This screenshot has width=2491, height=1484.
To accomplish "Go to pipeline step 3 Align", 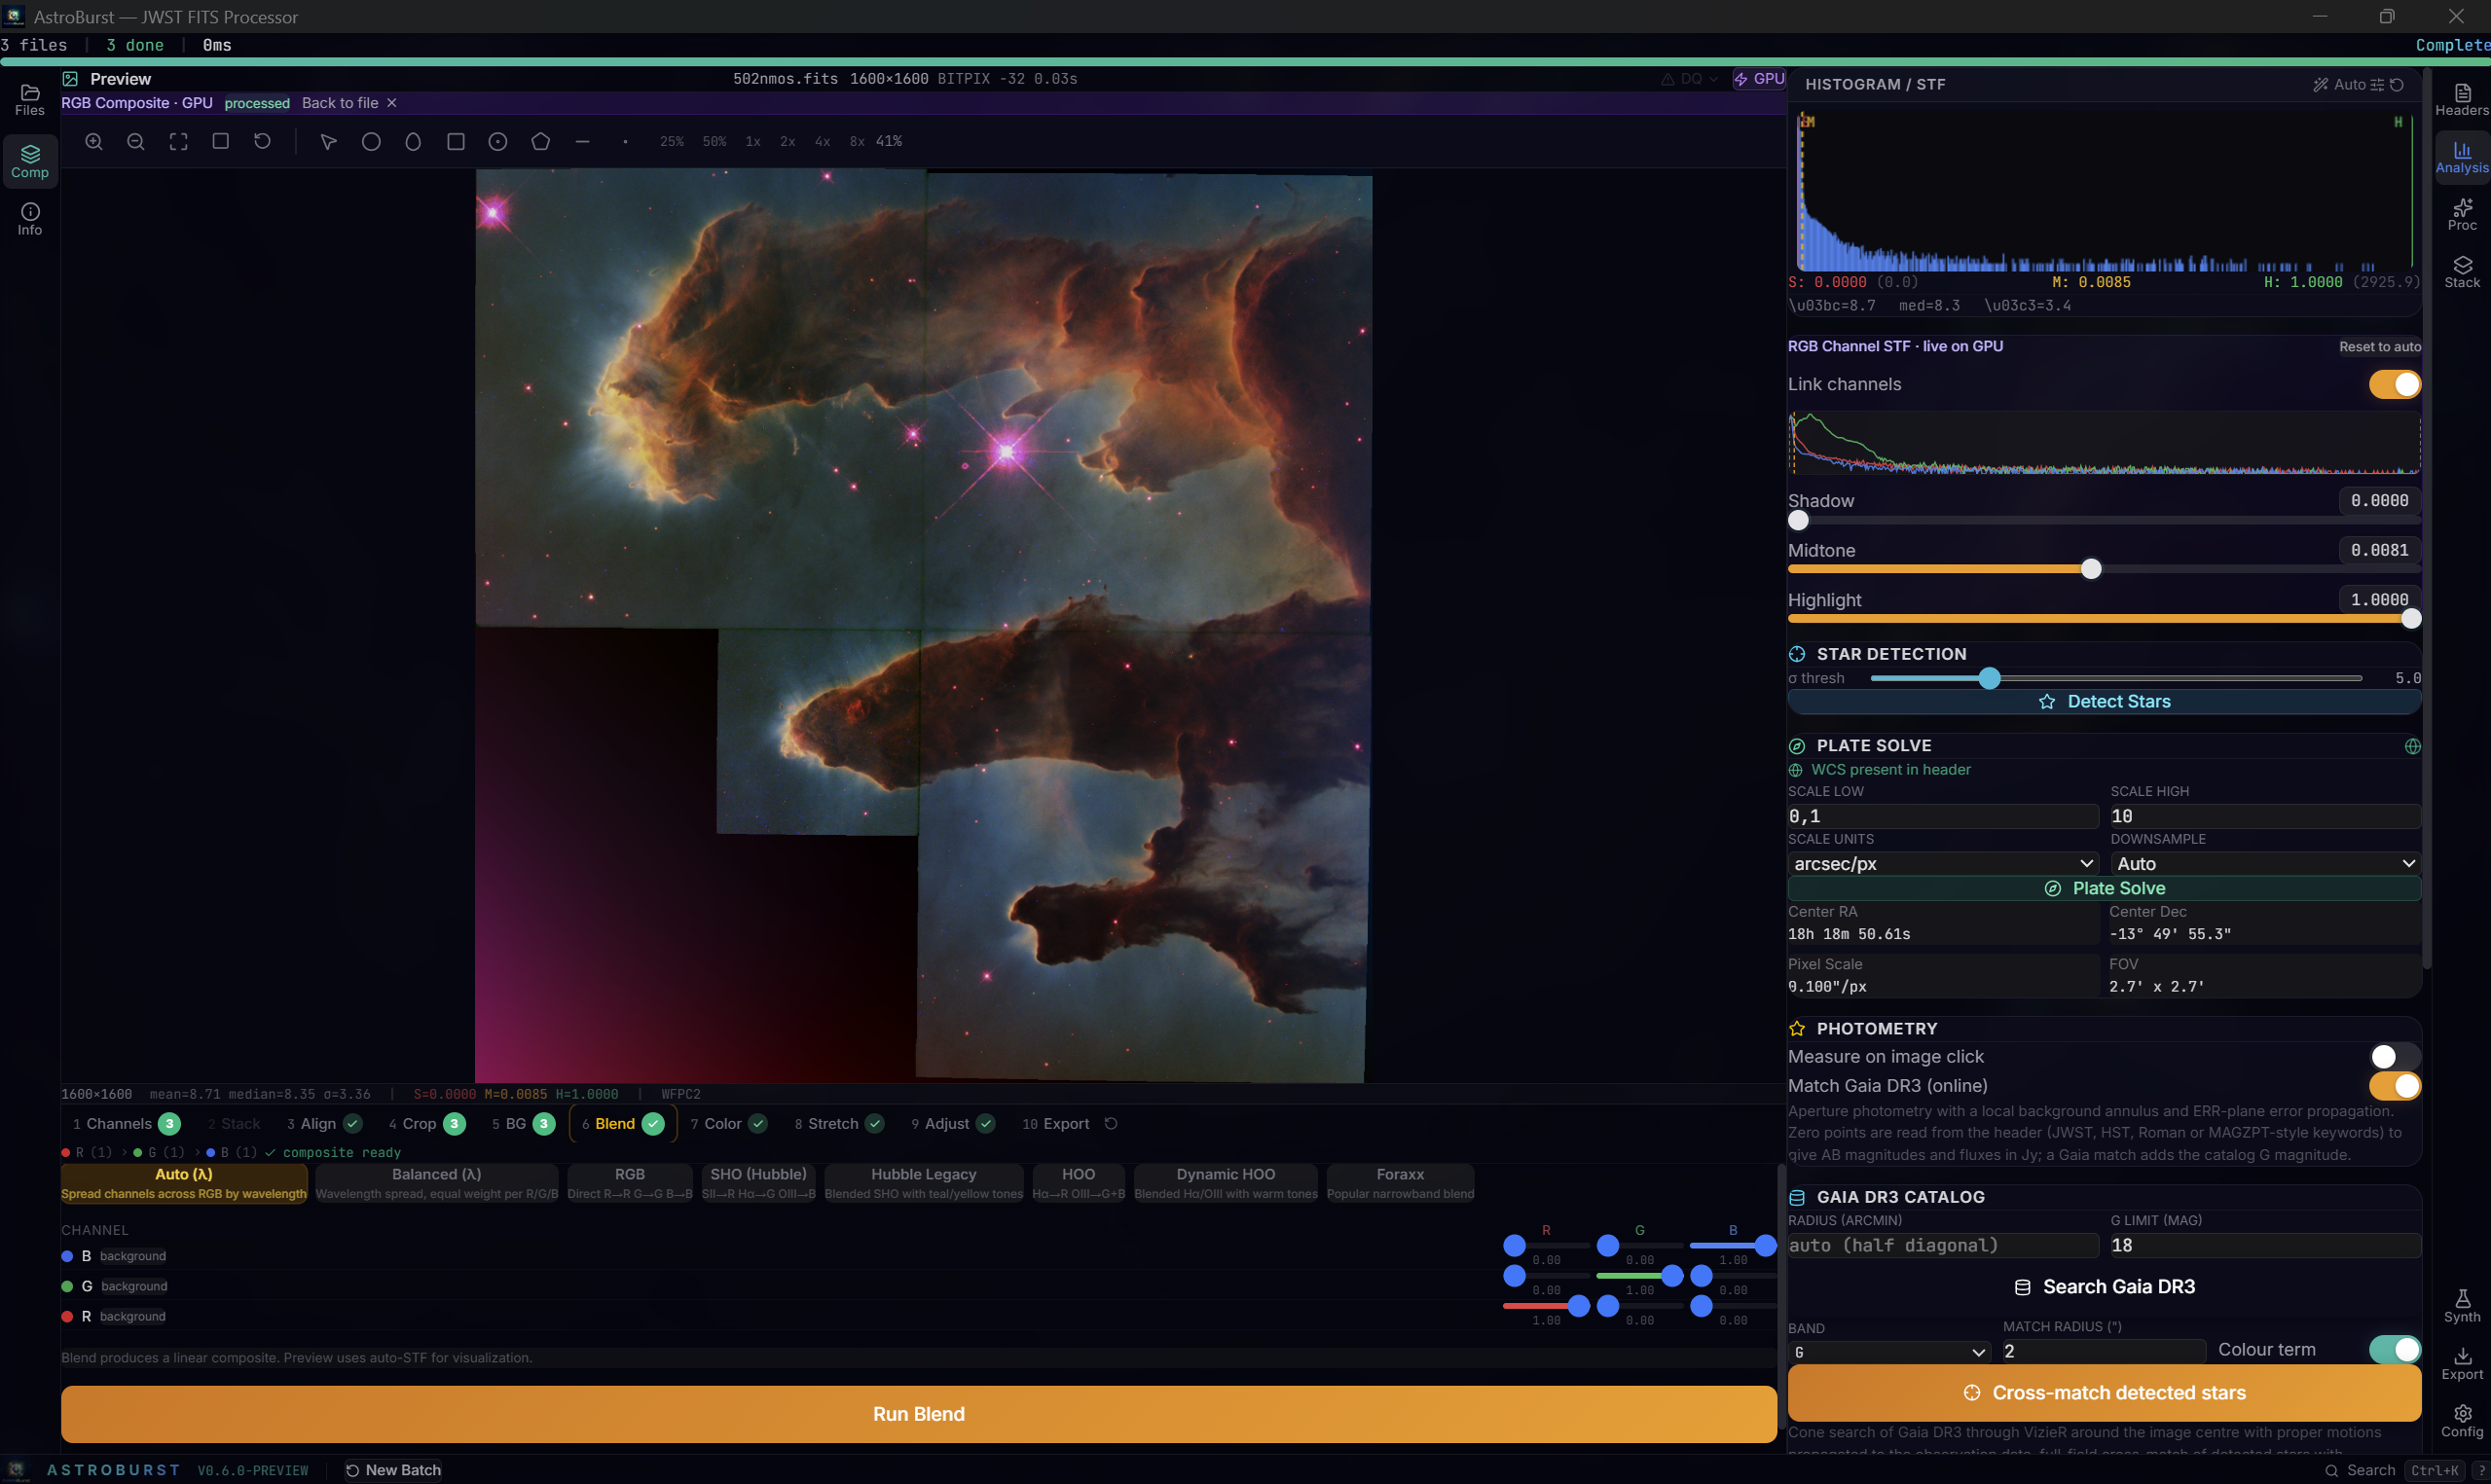I will point(324,1124).
